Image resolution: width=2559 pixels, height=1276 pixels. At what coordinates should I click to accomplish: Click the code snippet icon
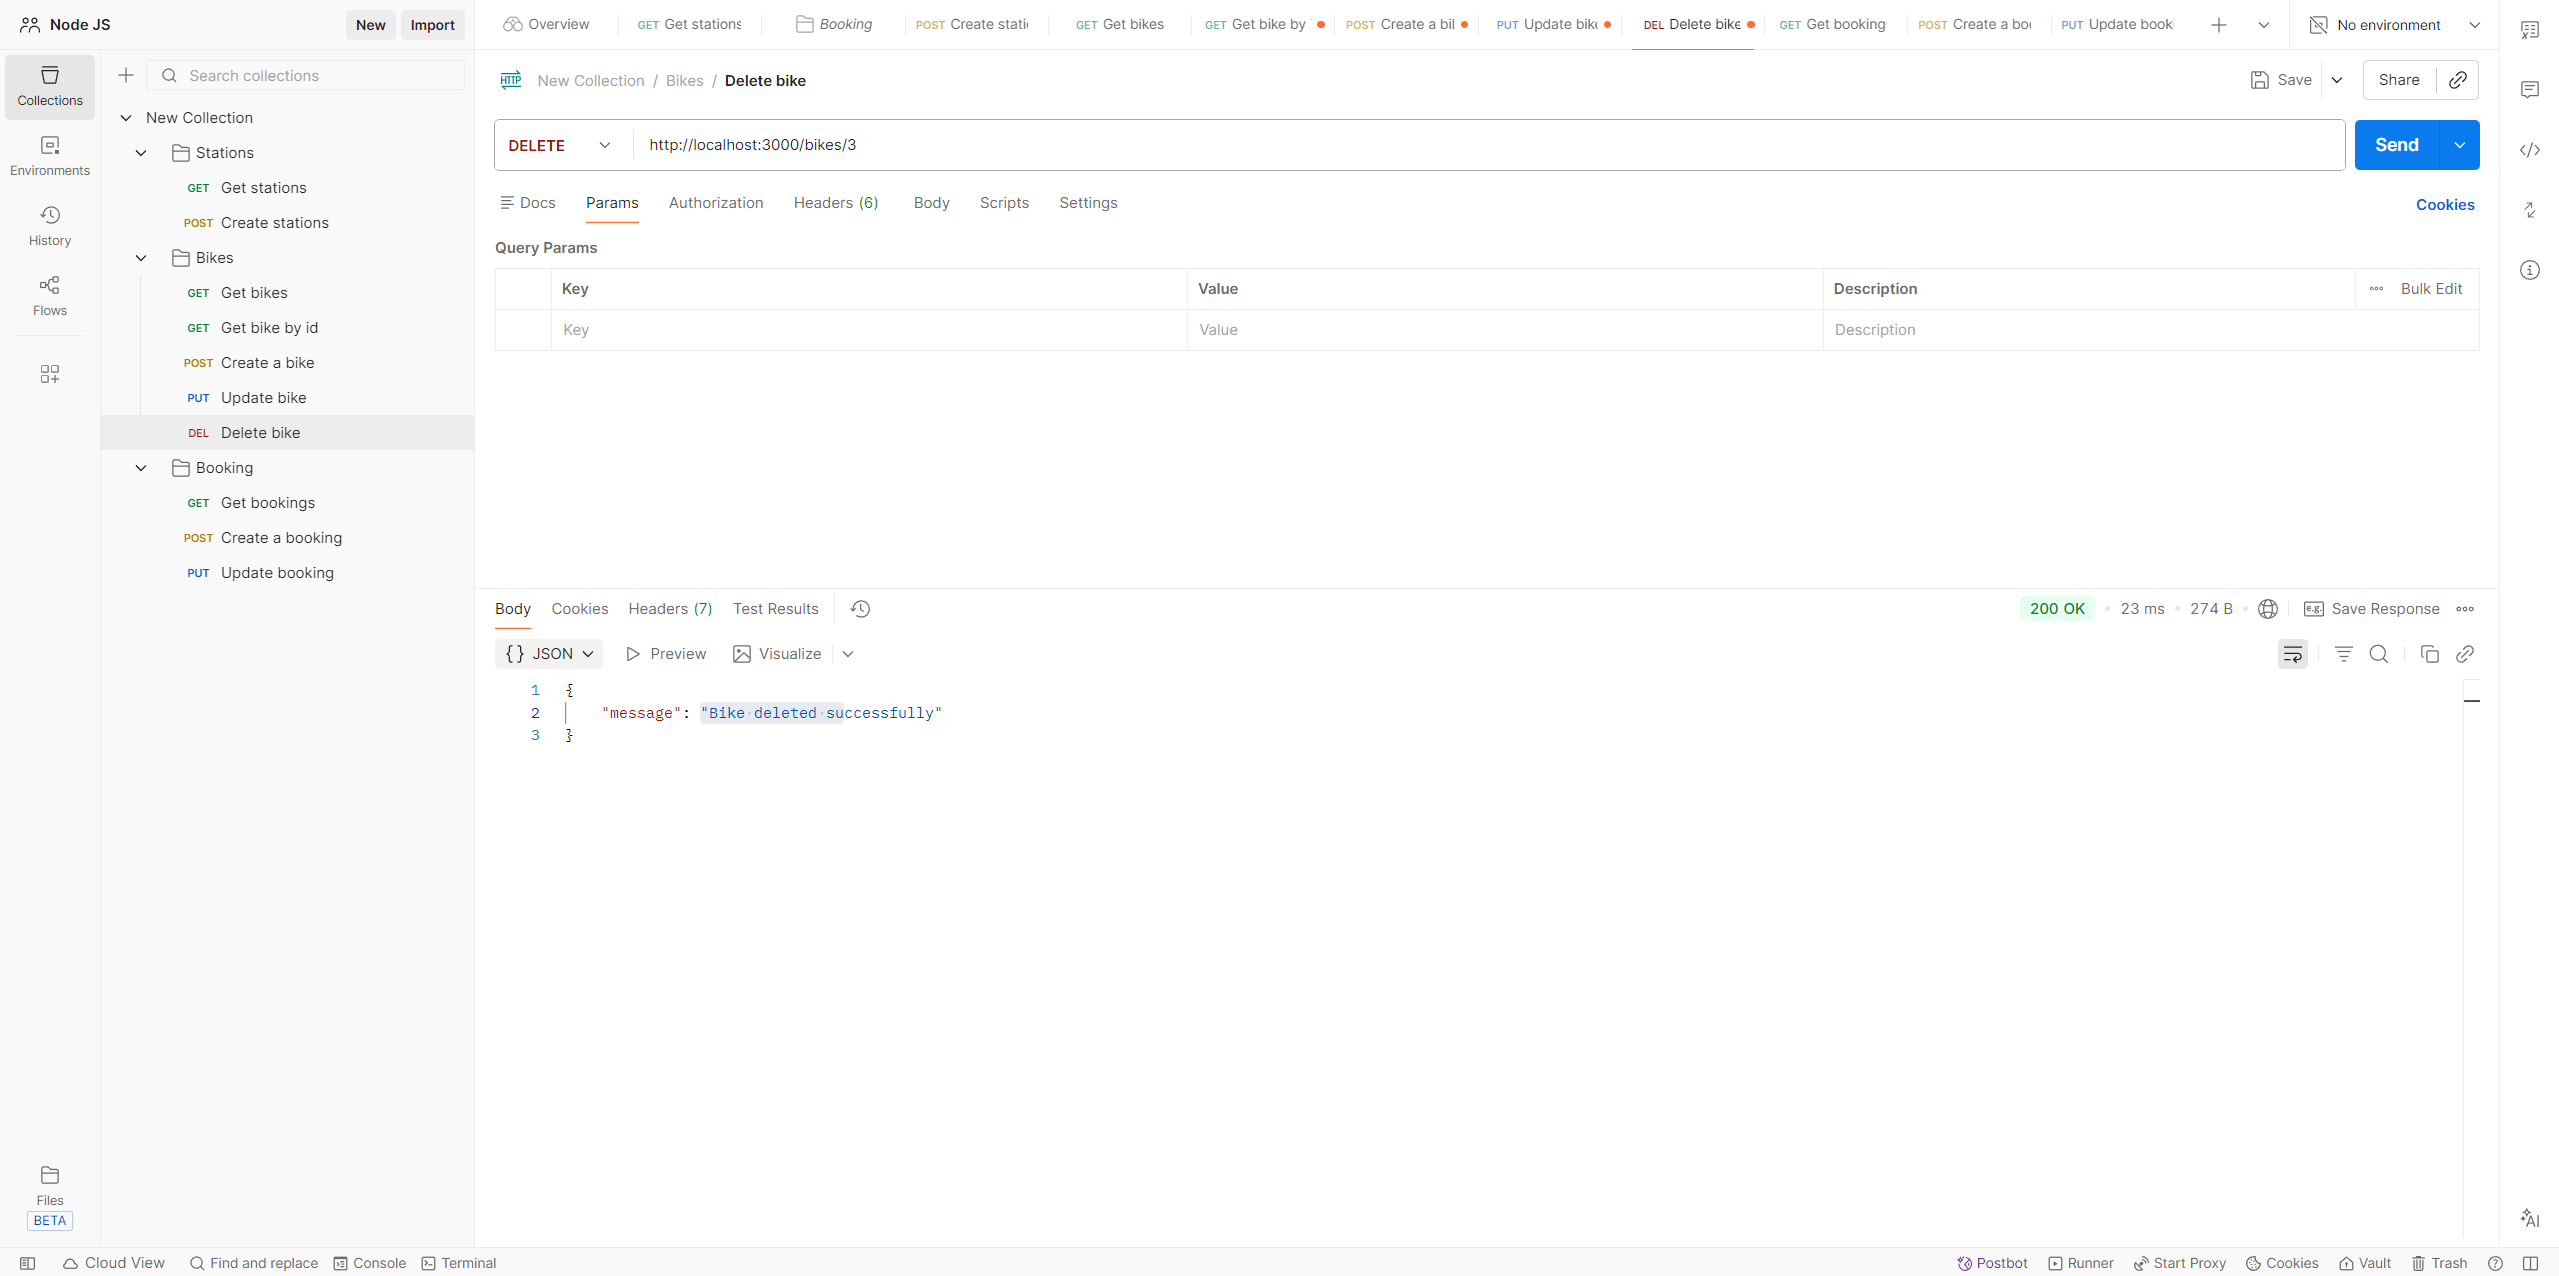point(2530,150)
